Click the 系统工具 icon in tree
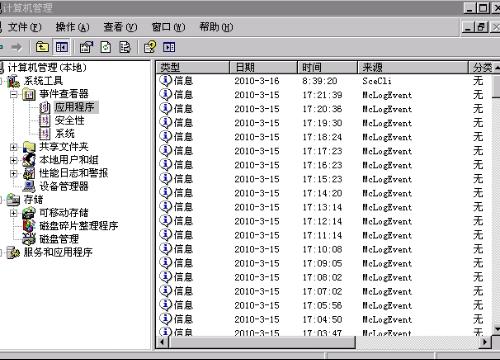Viewport: 500px width, 360px height. (14, 81)
